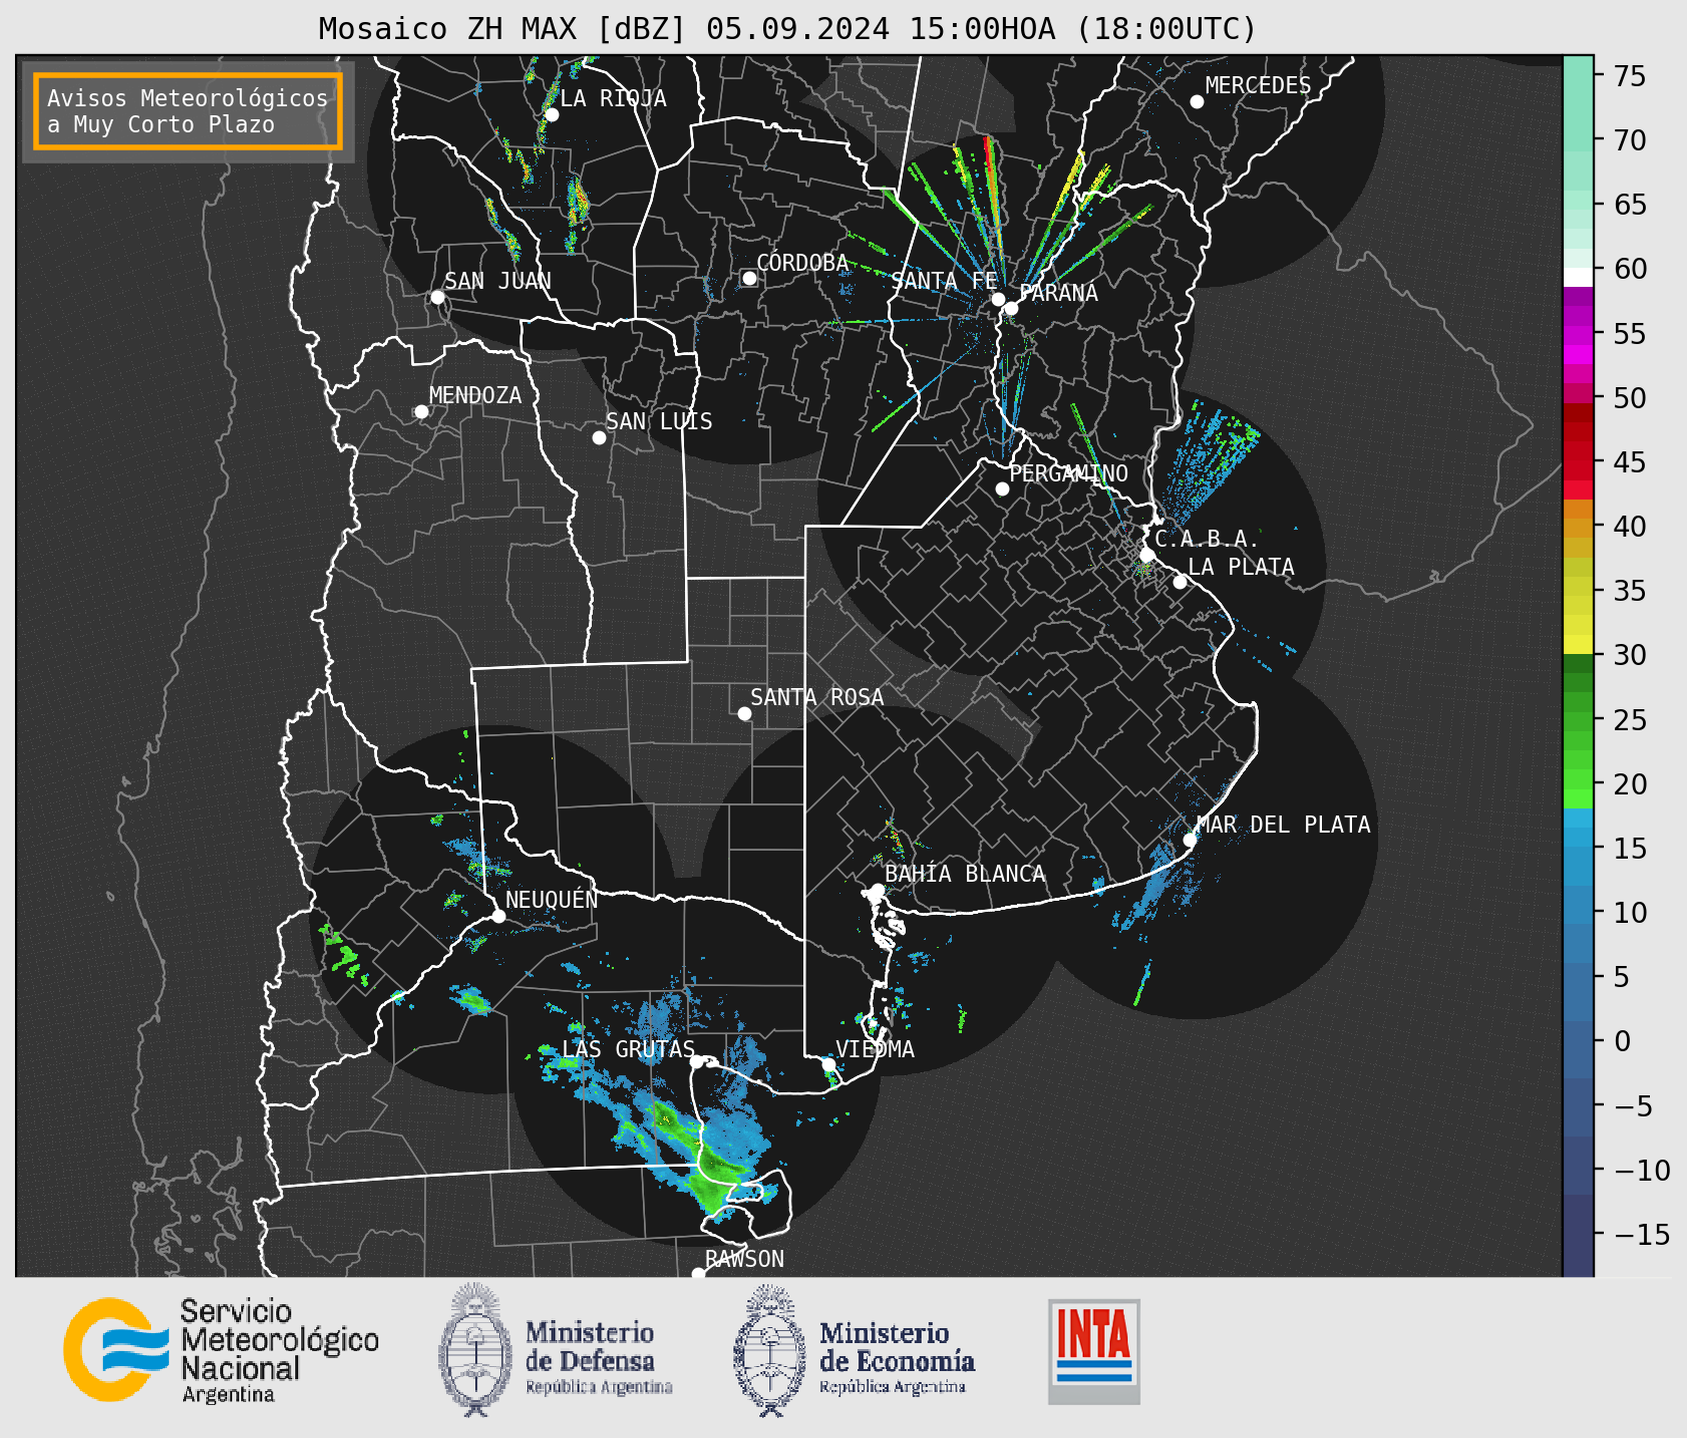The height and width of the screenshot is (1438, 1687).
Task: Click the −15 value on the dBZ scale
Action: pos(1640,1234)
